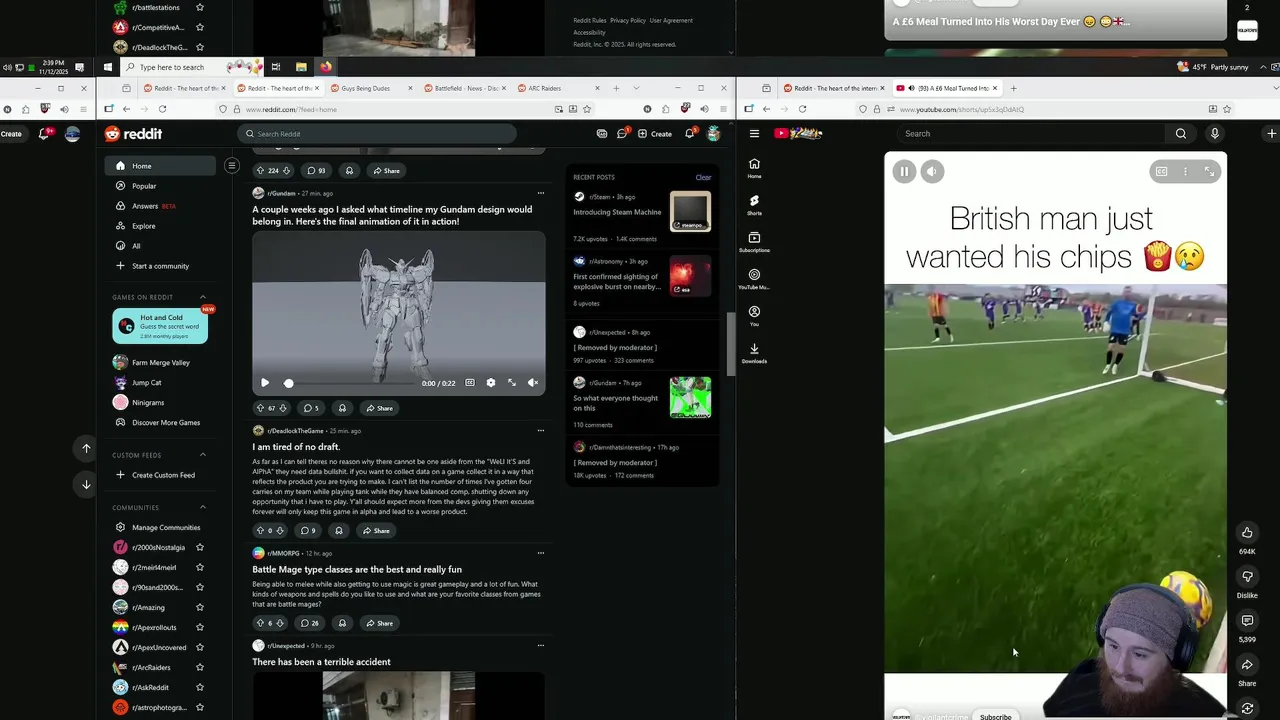Collapse Custom Feeds section
This screenshot has width=1280, height=720.
[203, 455]
